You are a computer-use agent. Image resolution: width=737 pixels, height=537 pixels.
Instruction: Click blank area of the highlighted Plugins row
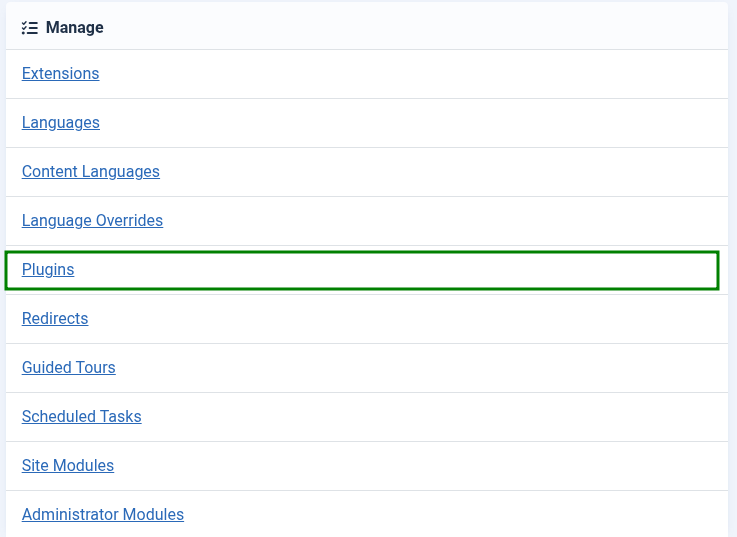[x=400, y=270]
